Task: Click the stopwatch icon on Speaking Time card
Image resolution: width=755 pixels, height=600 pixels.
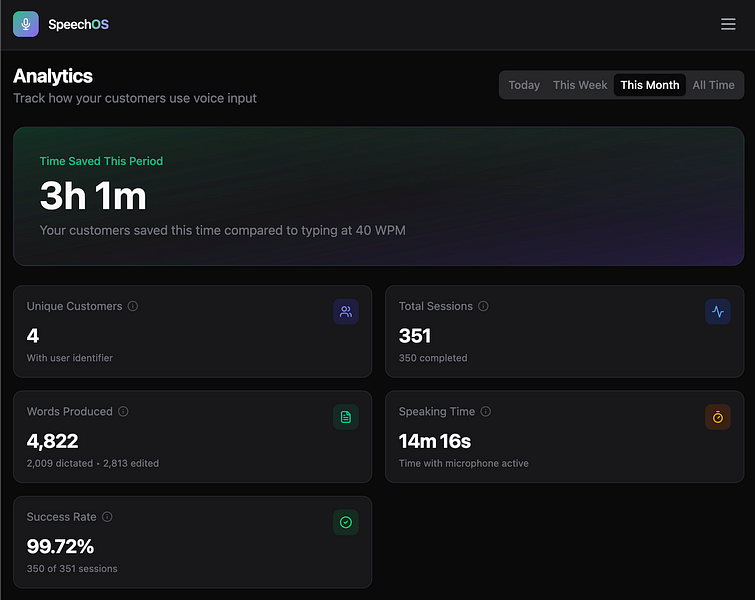Action: pos(718,417)
